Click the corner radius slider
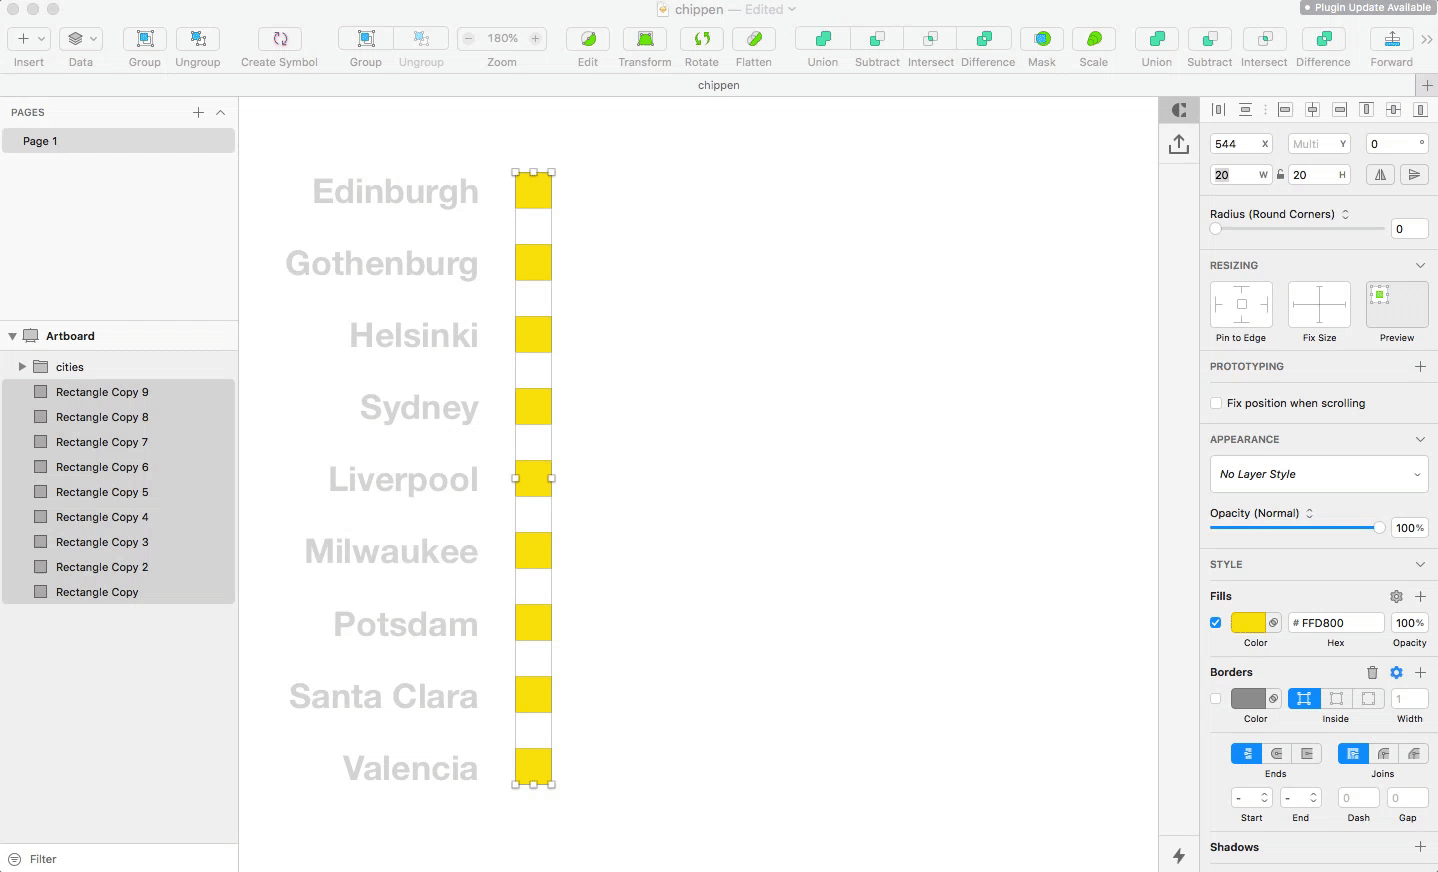1438x872 pixels. point(1297,229)
